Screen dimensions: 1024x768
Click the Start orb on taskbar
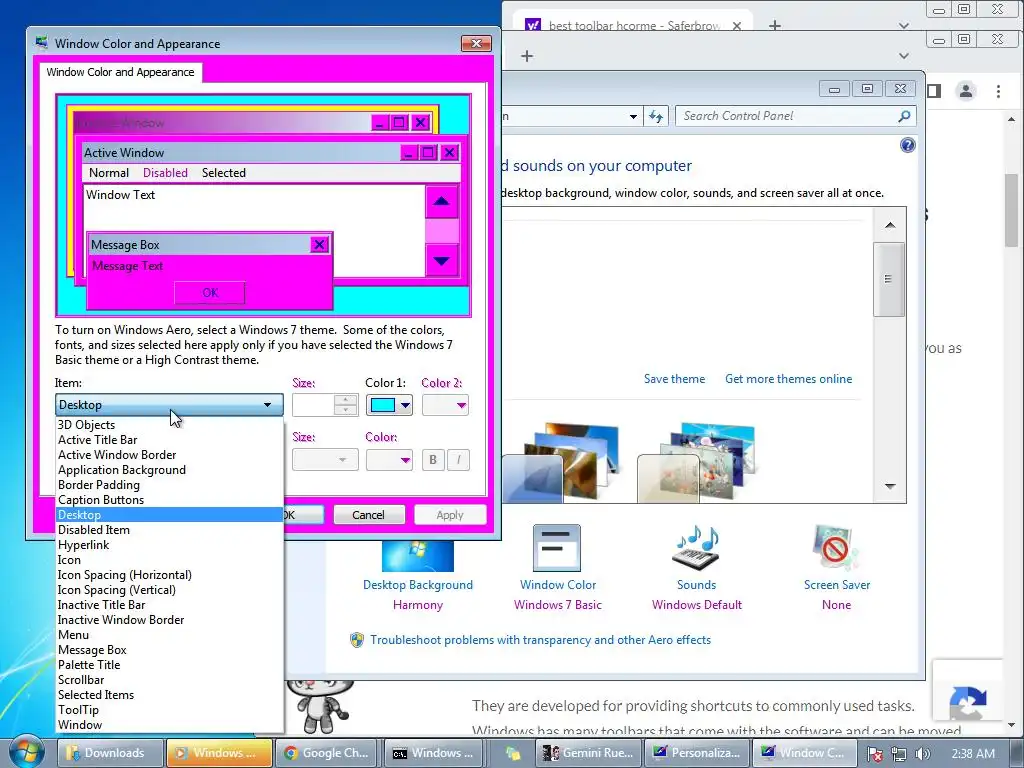coord(25,752)
